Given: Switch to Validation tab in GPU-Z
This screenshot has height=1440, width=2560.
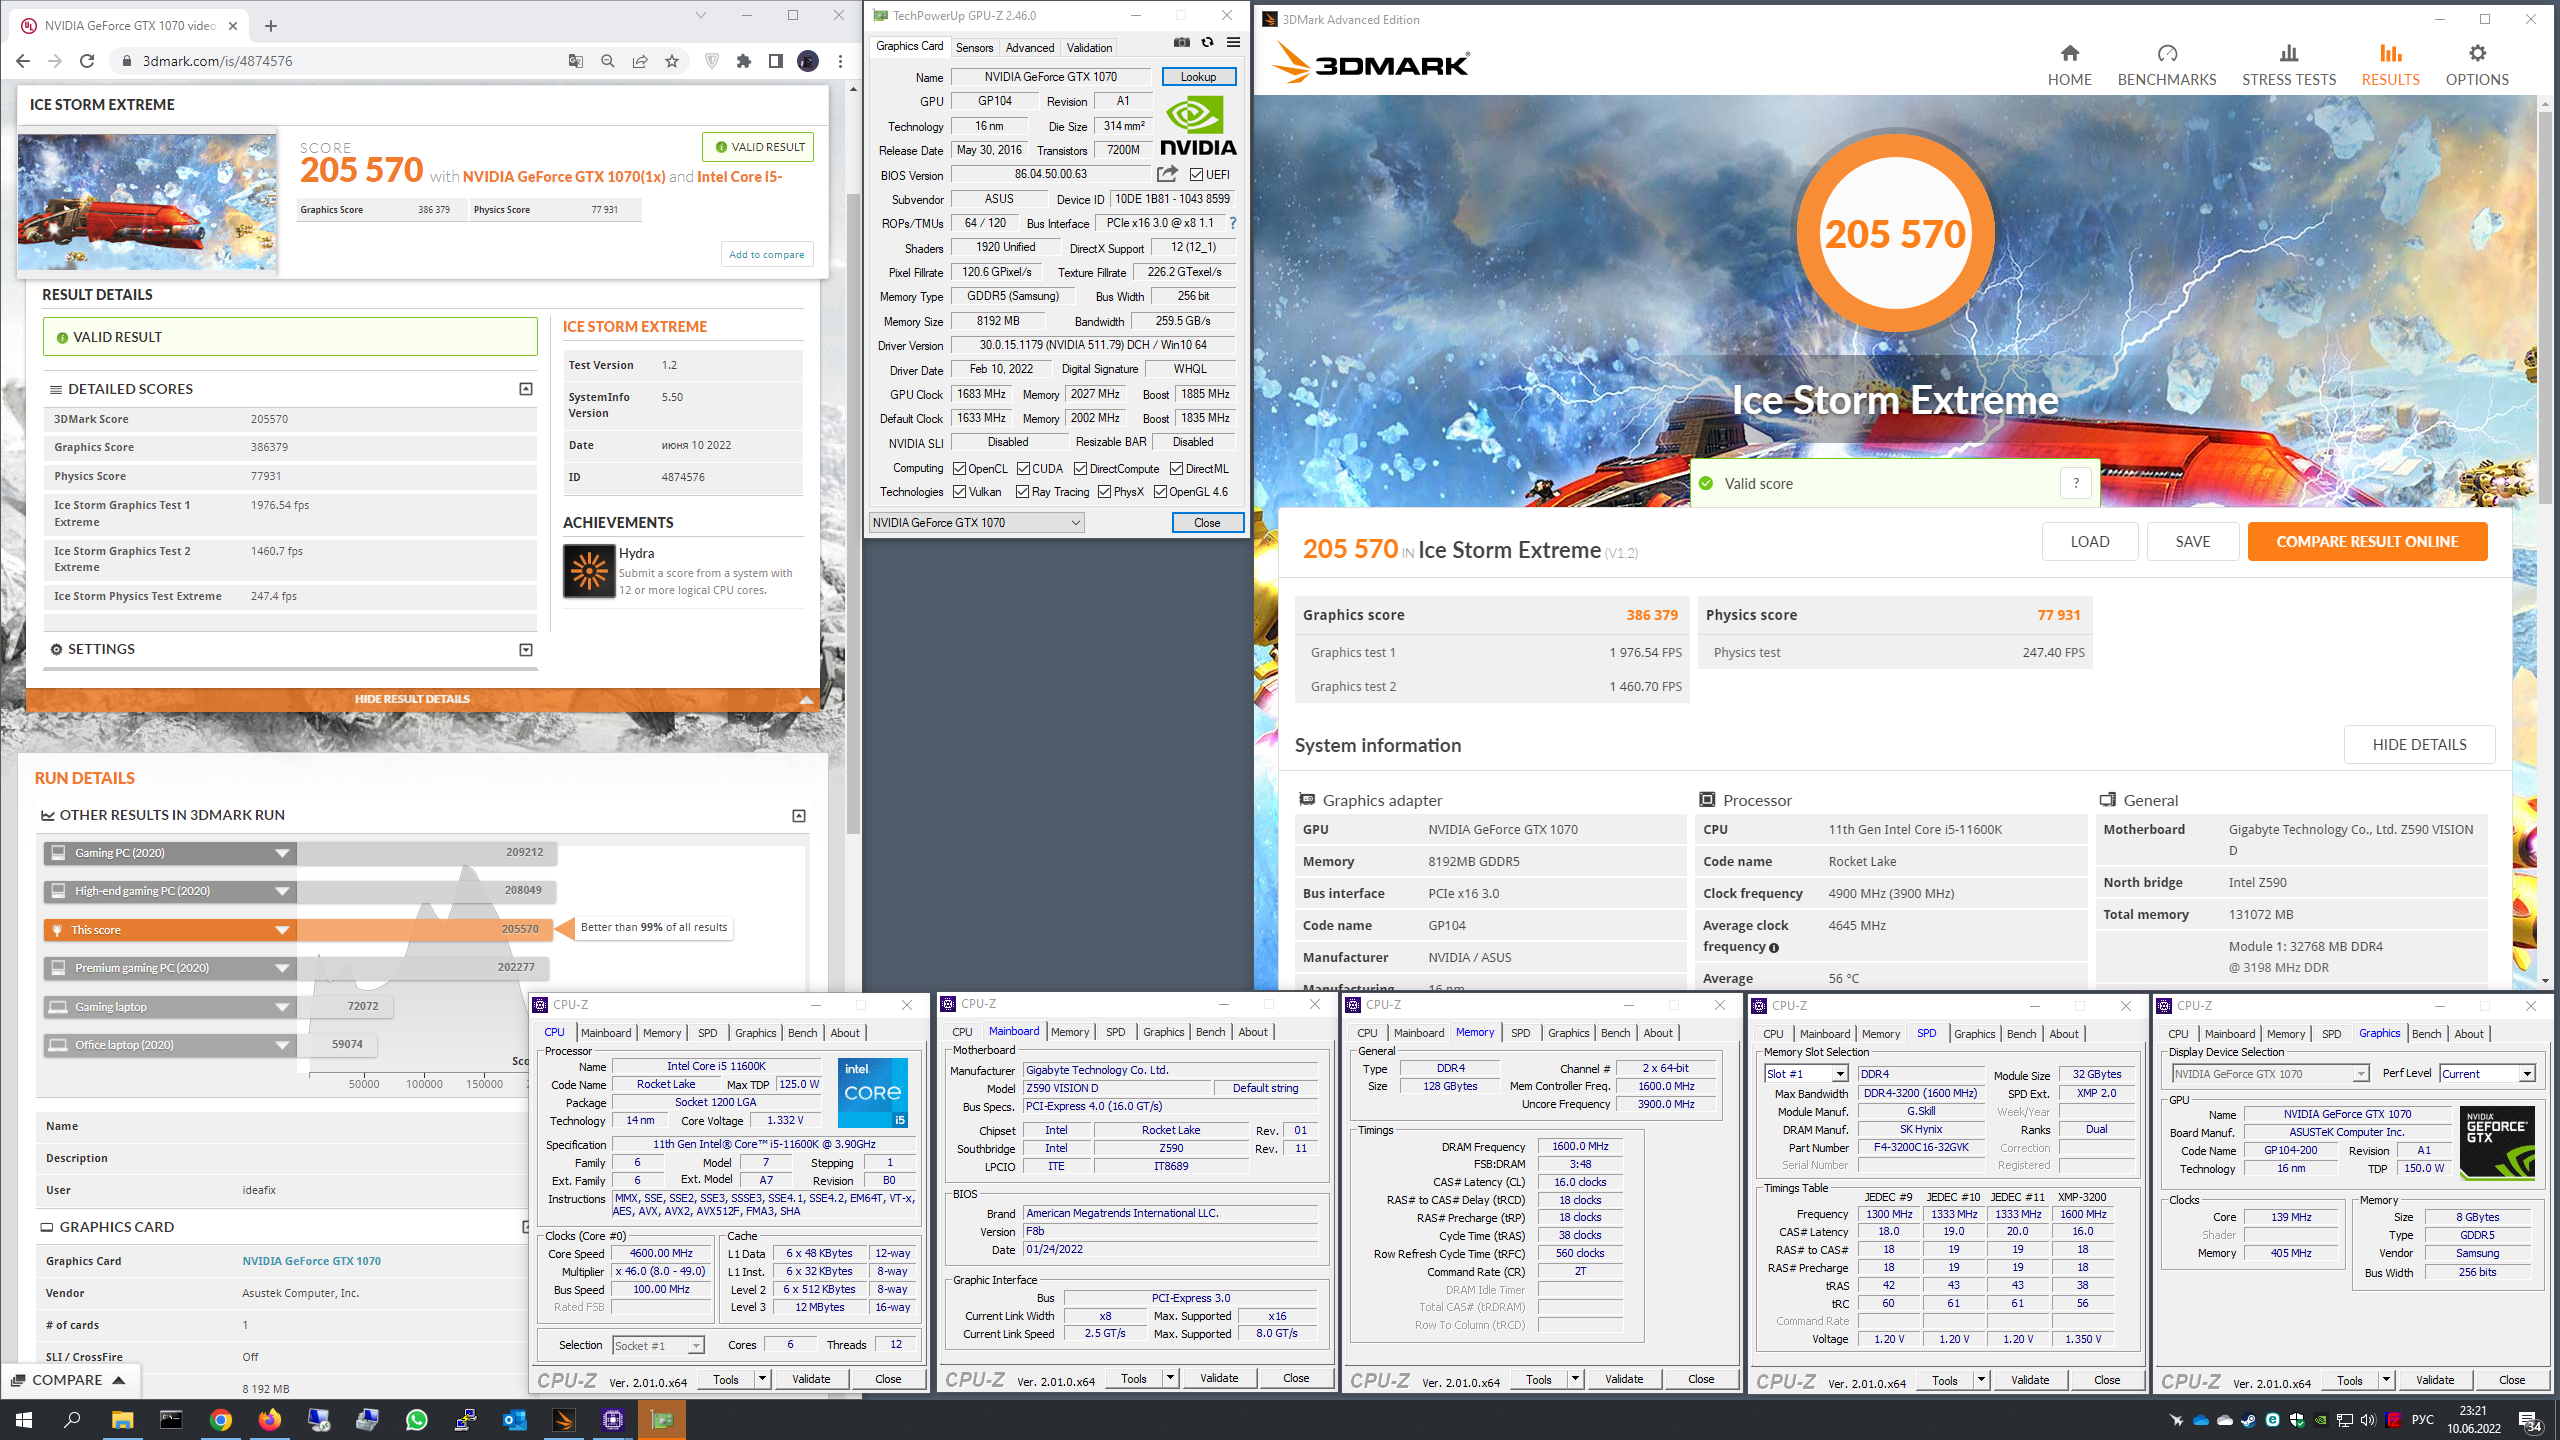Looking at the screenshot, I should pyautogui.click(x=1089, y=47).
